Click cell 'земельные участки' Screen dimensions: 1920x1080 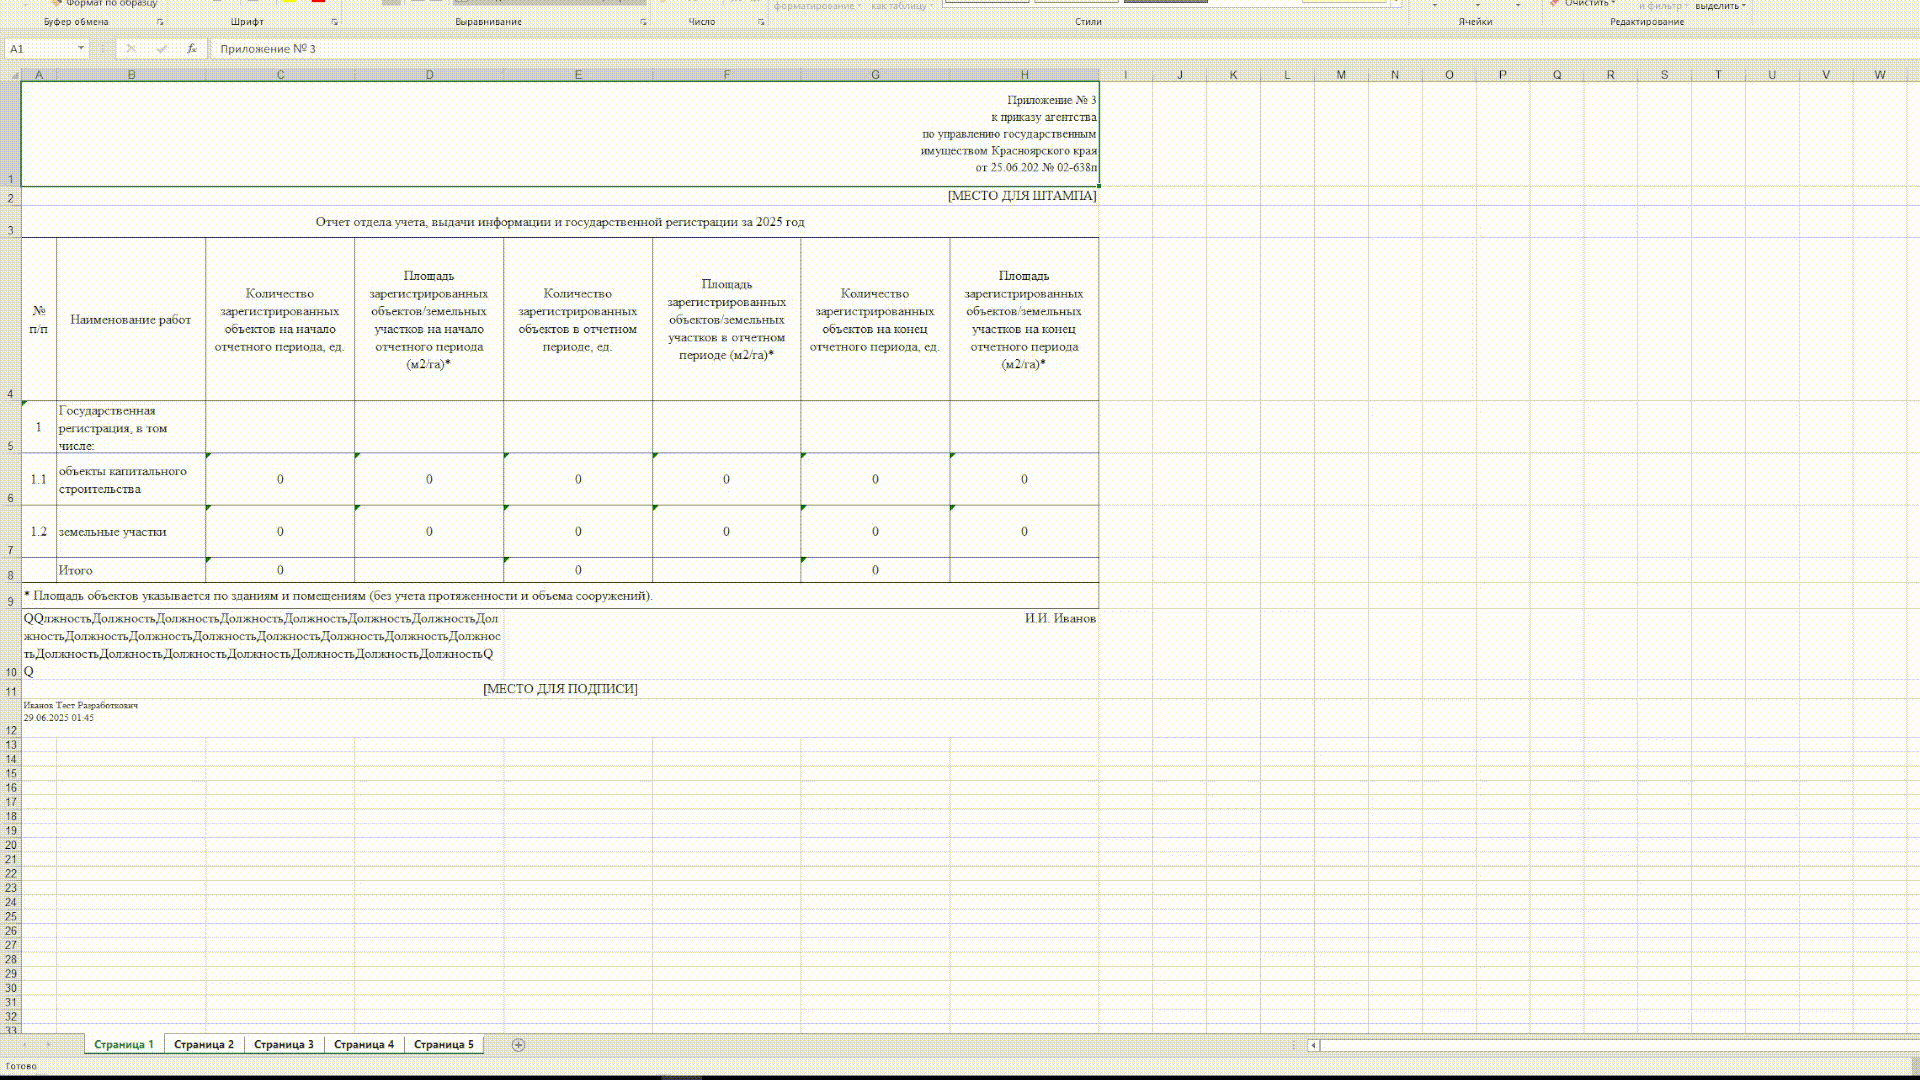coord(131,532)
